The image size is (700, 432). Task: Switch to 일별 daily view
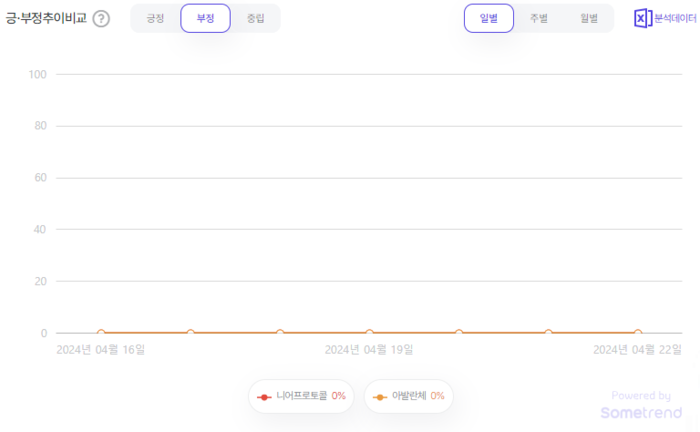coord(489,18)
